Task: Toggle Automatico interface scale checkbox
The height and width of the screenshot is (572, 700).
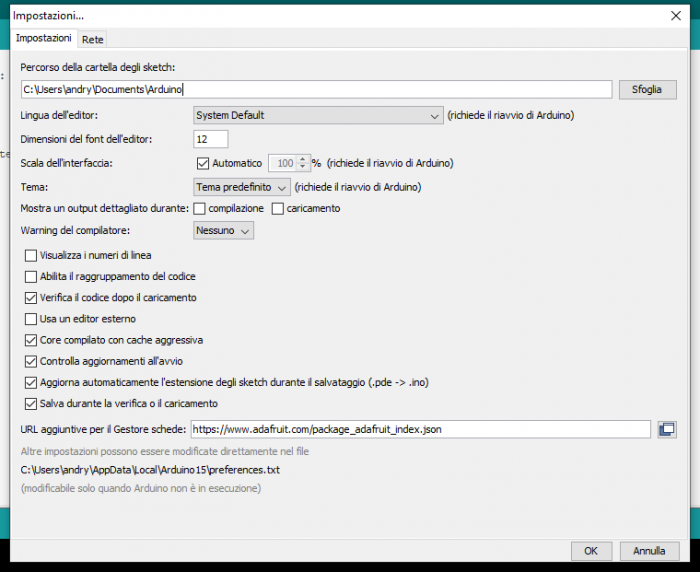Action: [204, 162]
